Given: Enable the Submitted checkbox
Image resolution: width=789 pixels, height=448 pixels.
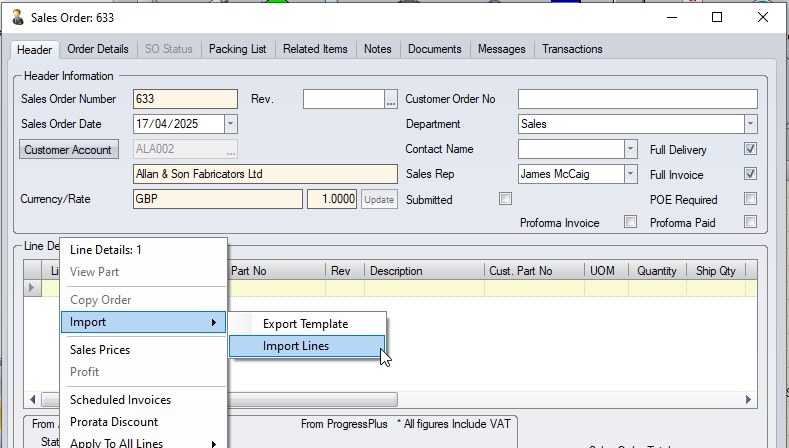Looking at the screenshot, I should point(505,199).
